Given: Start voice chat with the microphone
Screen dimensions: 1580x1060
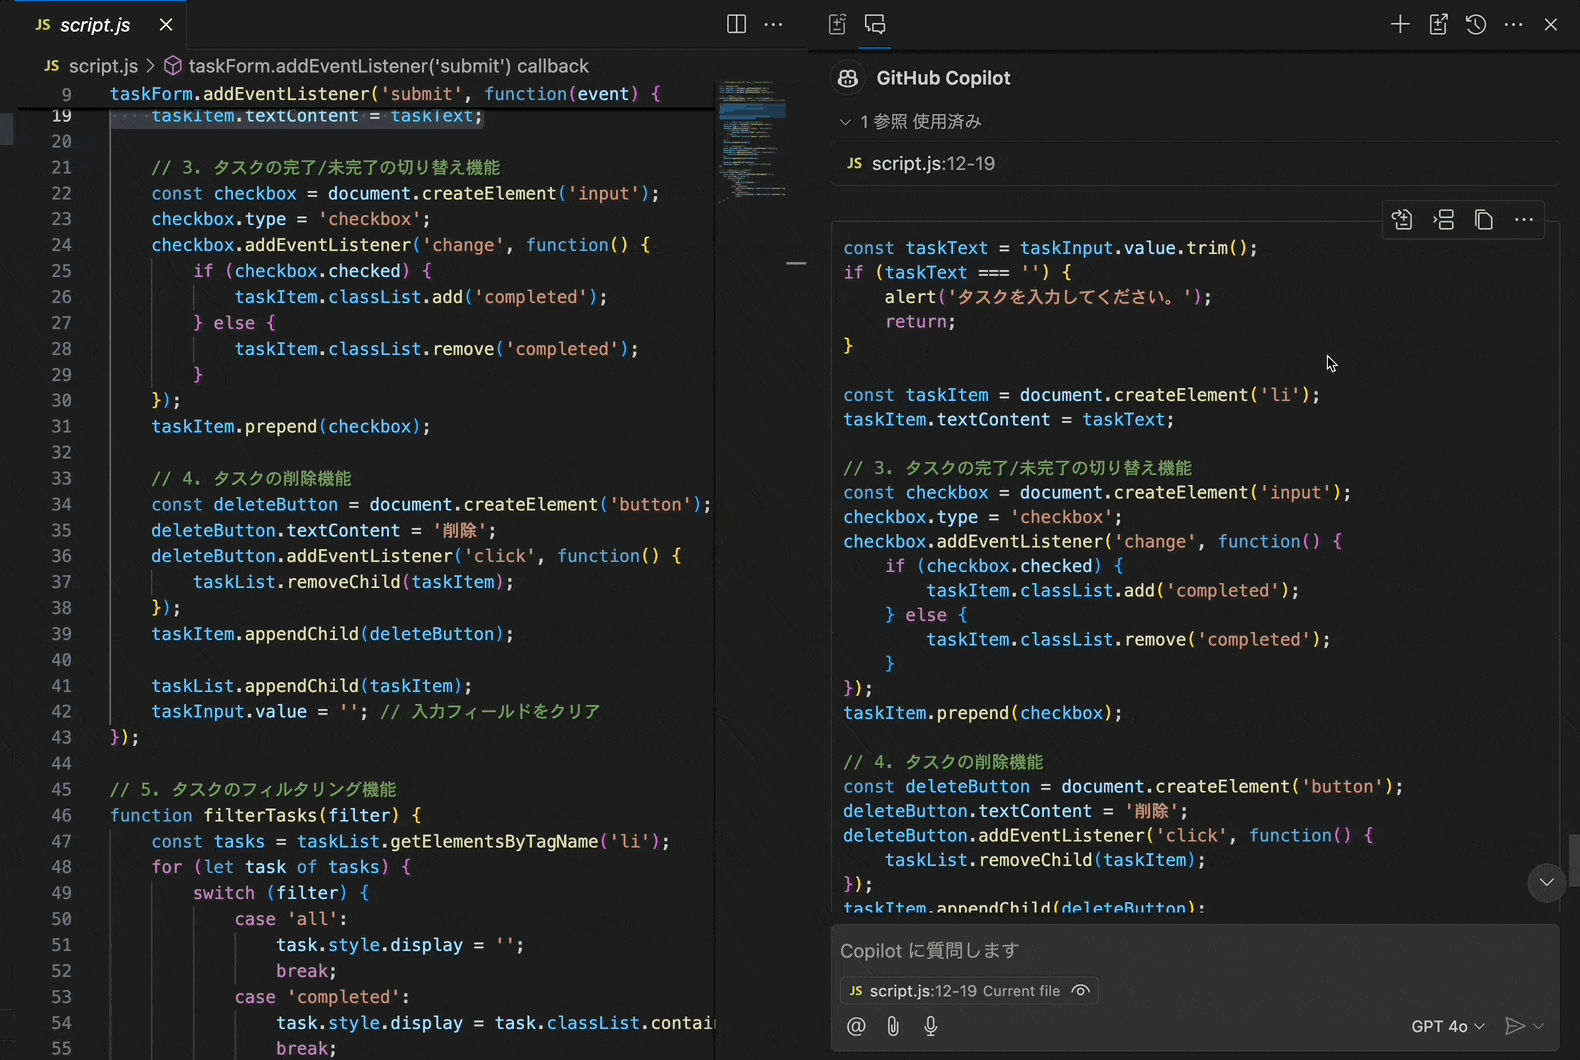Looking at the screenshot, I should click(x=930, y=1026).
